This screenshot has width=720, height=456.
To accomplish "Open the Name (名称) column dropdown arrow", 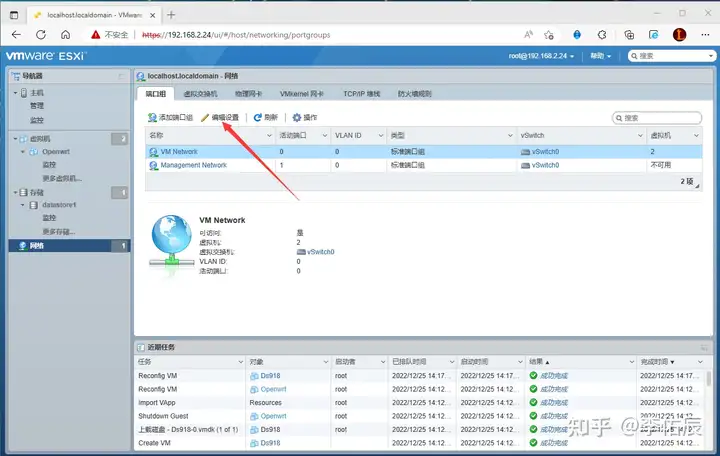I will tap(270, 135).
